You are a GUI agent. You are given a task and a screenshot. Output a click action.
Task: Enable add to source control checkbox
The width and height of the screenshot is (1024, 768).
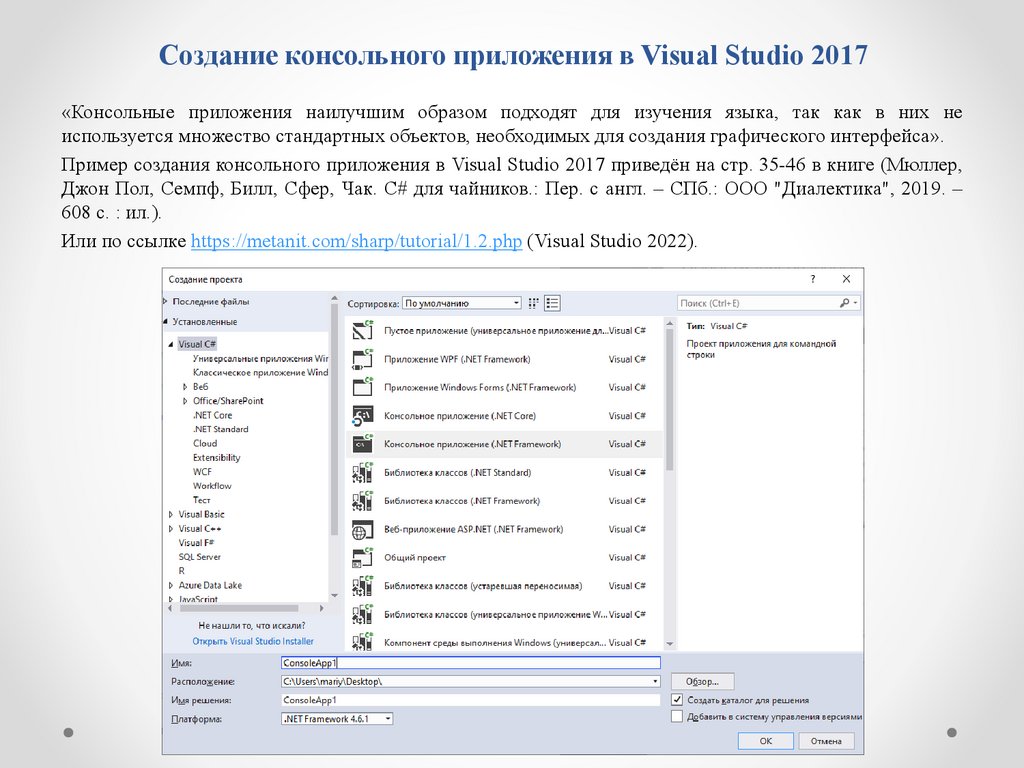tap(677, 717)
